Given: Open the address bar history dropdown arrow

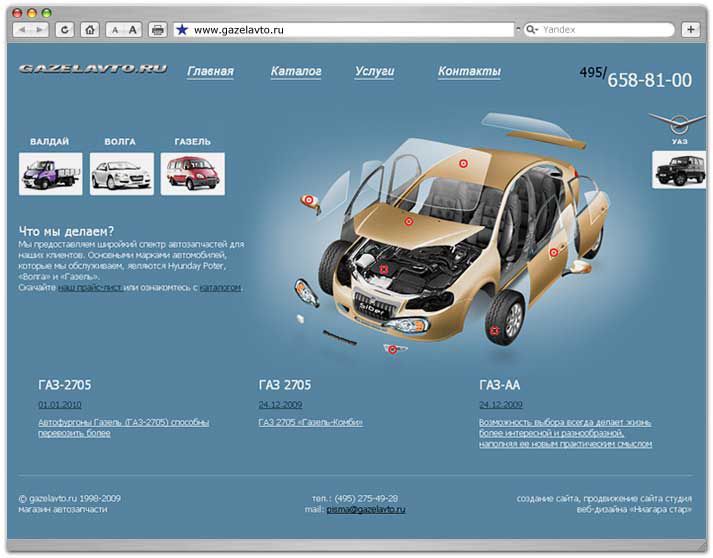Looking at the screenshot, I should click(518, 29).
